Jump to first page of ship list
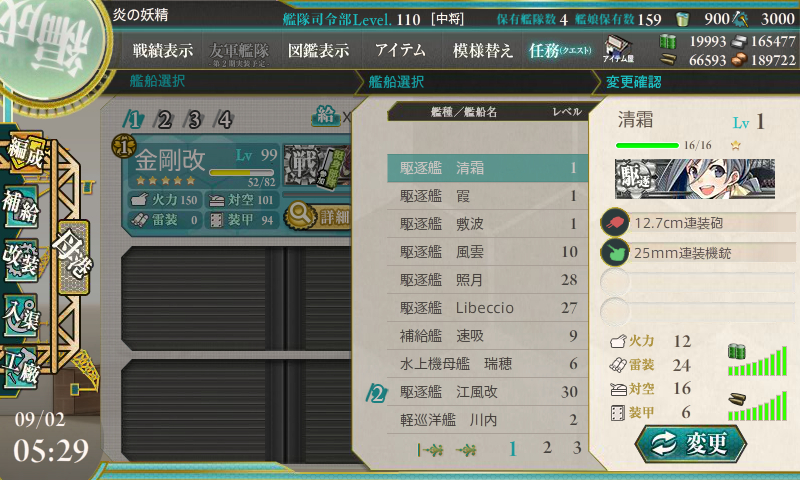 430,450
